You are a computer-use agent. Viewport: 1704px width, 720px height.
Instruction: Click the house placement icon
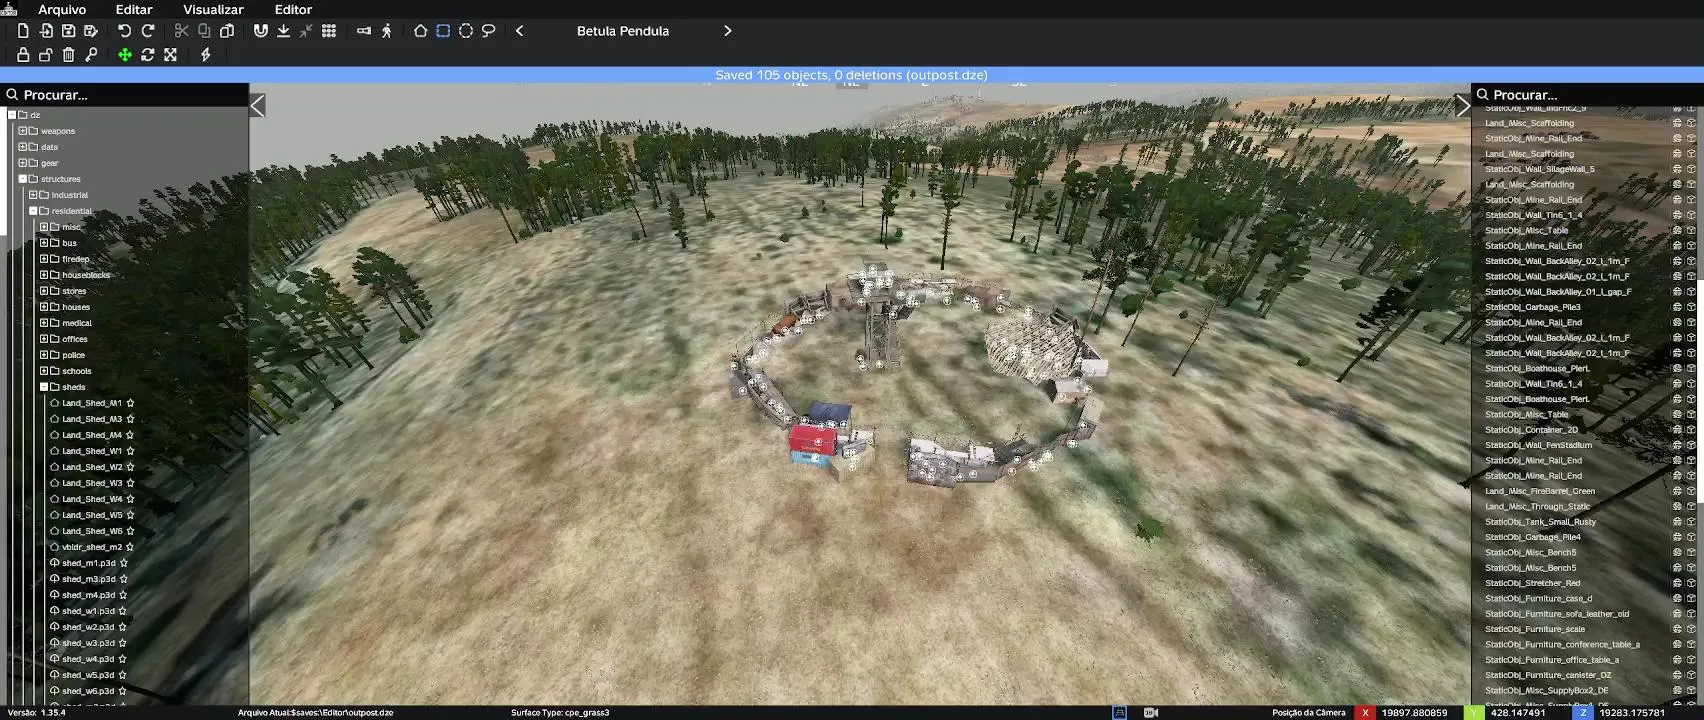[x=420, y=31]
